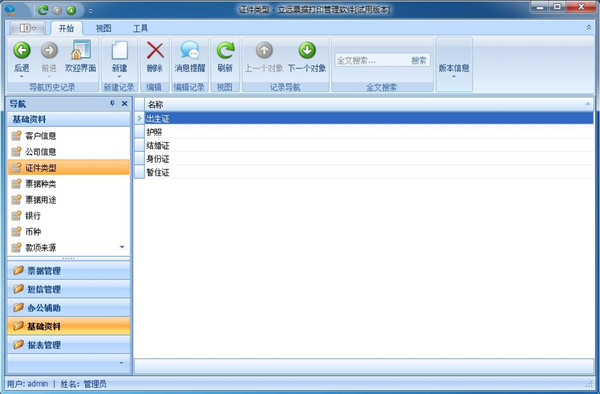
Task: Click the 全文搜索 search input field
Action: [372, 60]
